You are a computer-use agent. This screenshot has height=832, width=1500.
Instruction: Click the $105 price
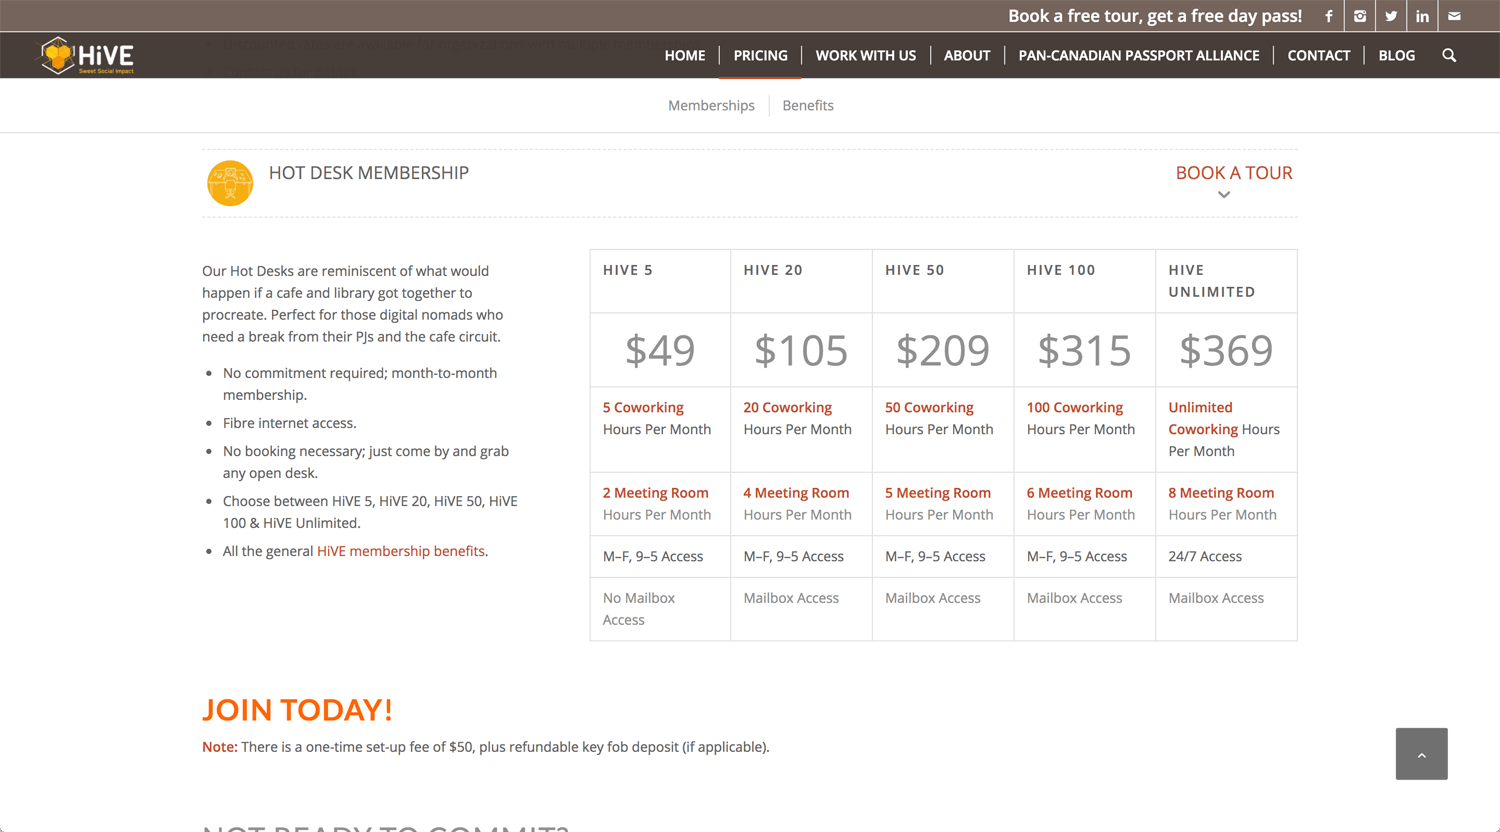(801, 350)
